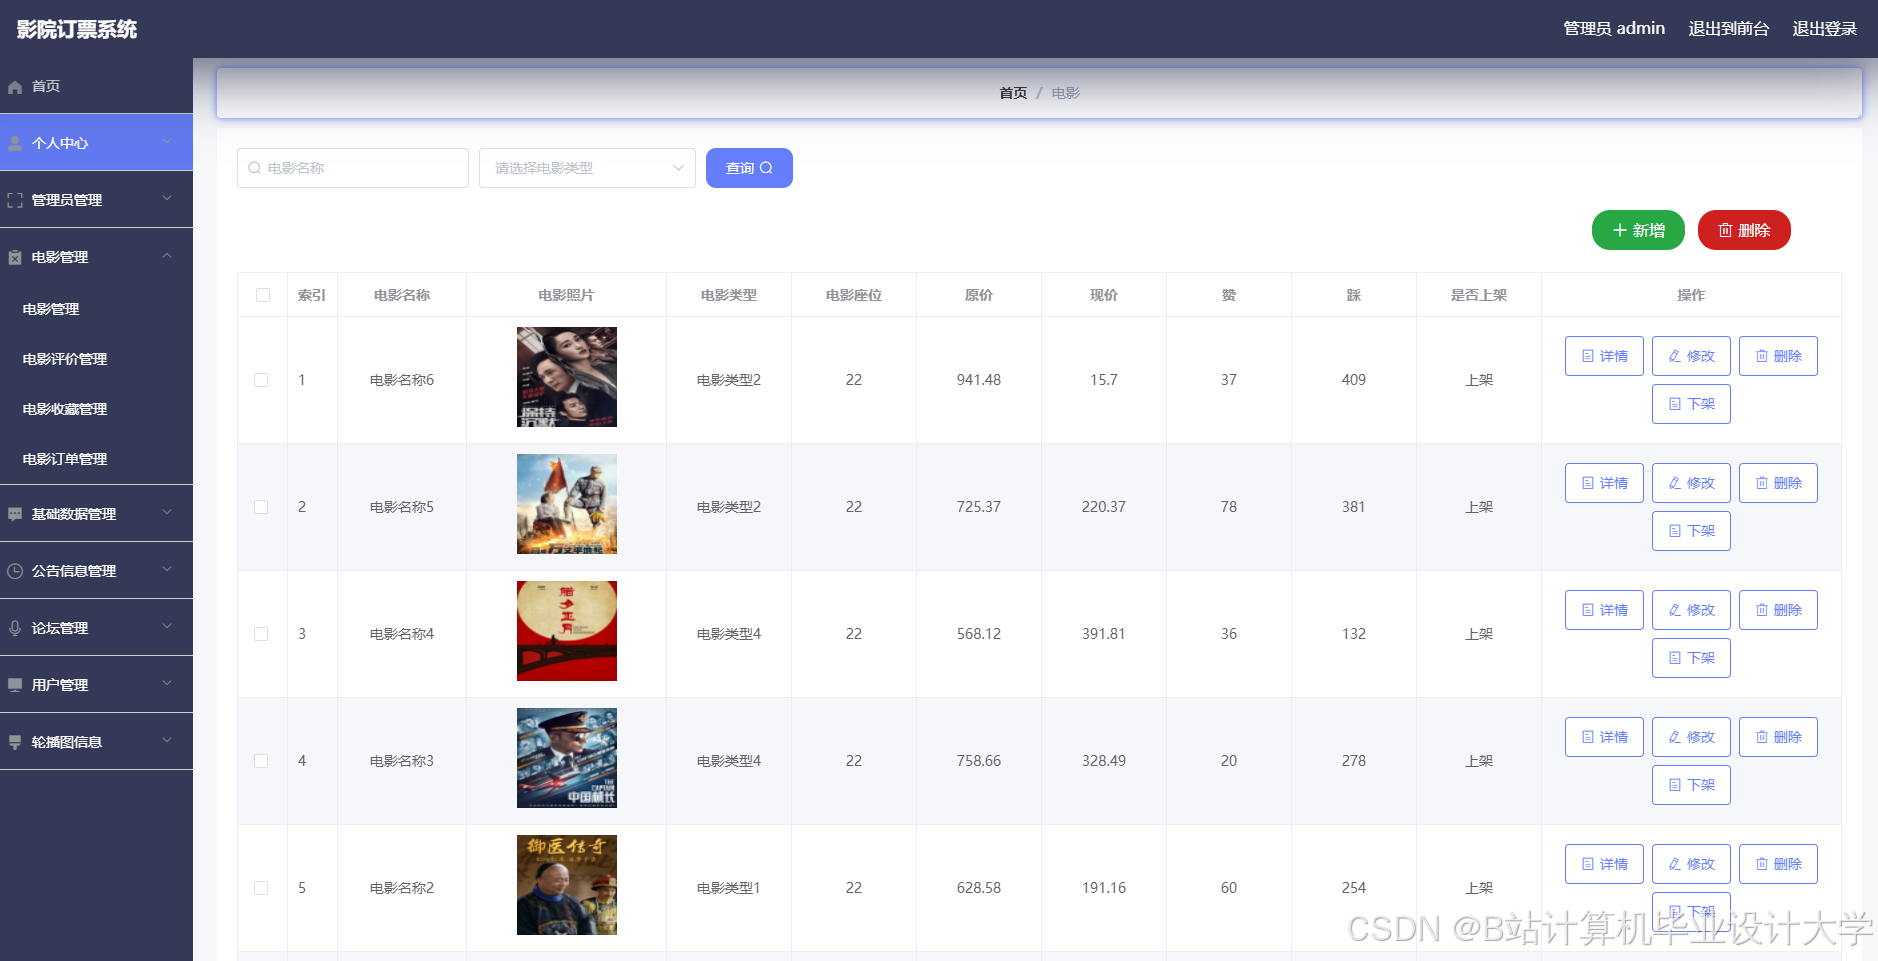Click 下架 for 电影名称3

click(x=1691, y=785)
